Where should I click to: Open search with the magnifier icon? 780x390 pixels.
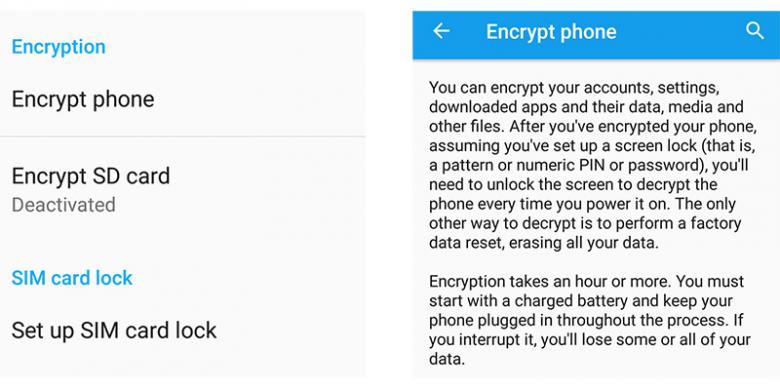(x=755, y=31)
